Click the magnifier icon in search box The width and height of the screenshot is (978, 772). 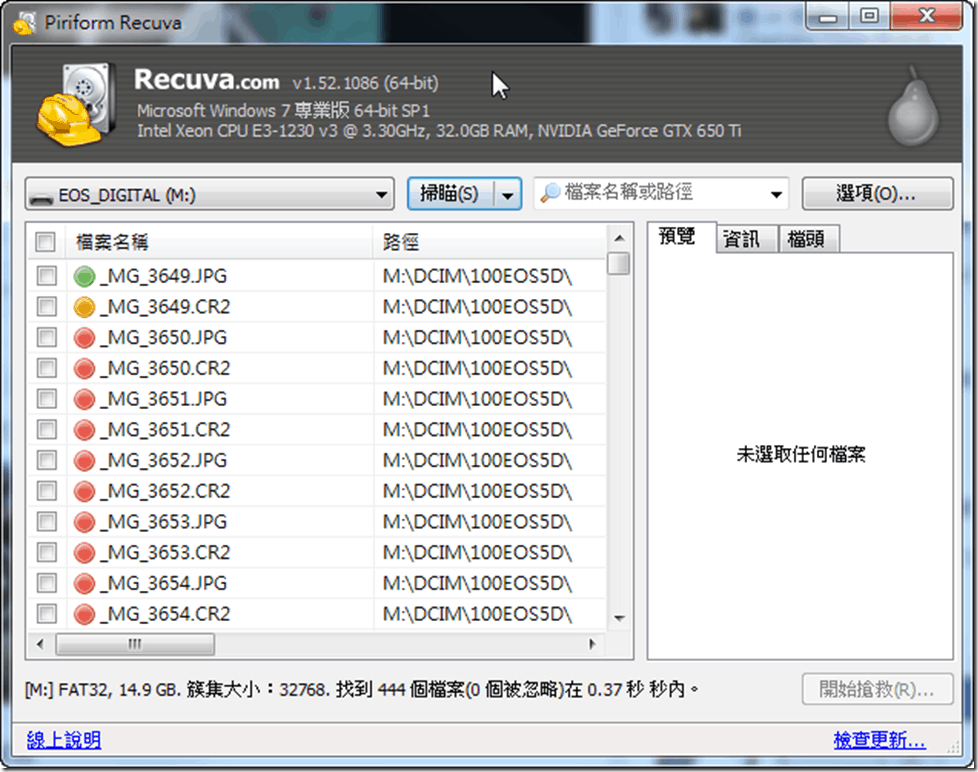(x=550, y=194)
